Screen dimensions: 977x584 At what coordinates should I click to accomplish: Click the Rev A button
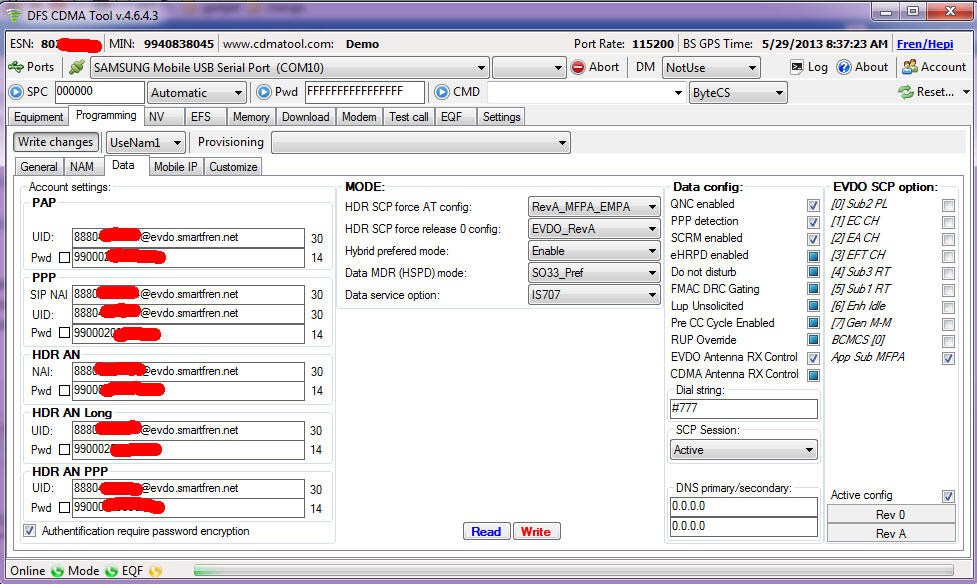[890, 534]
